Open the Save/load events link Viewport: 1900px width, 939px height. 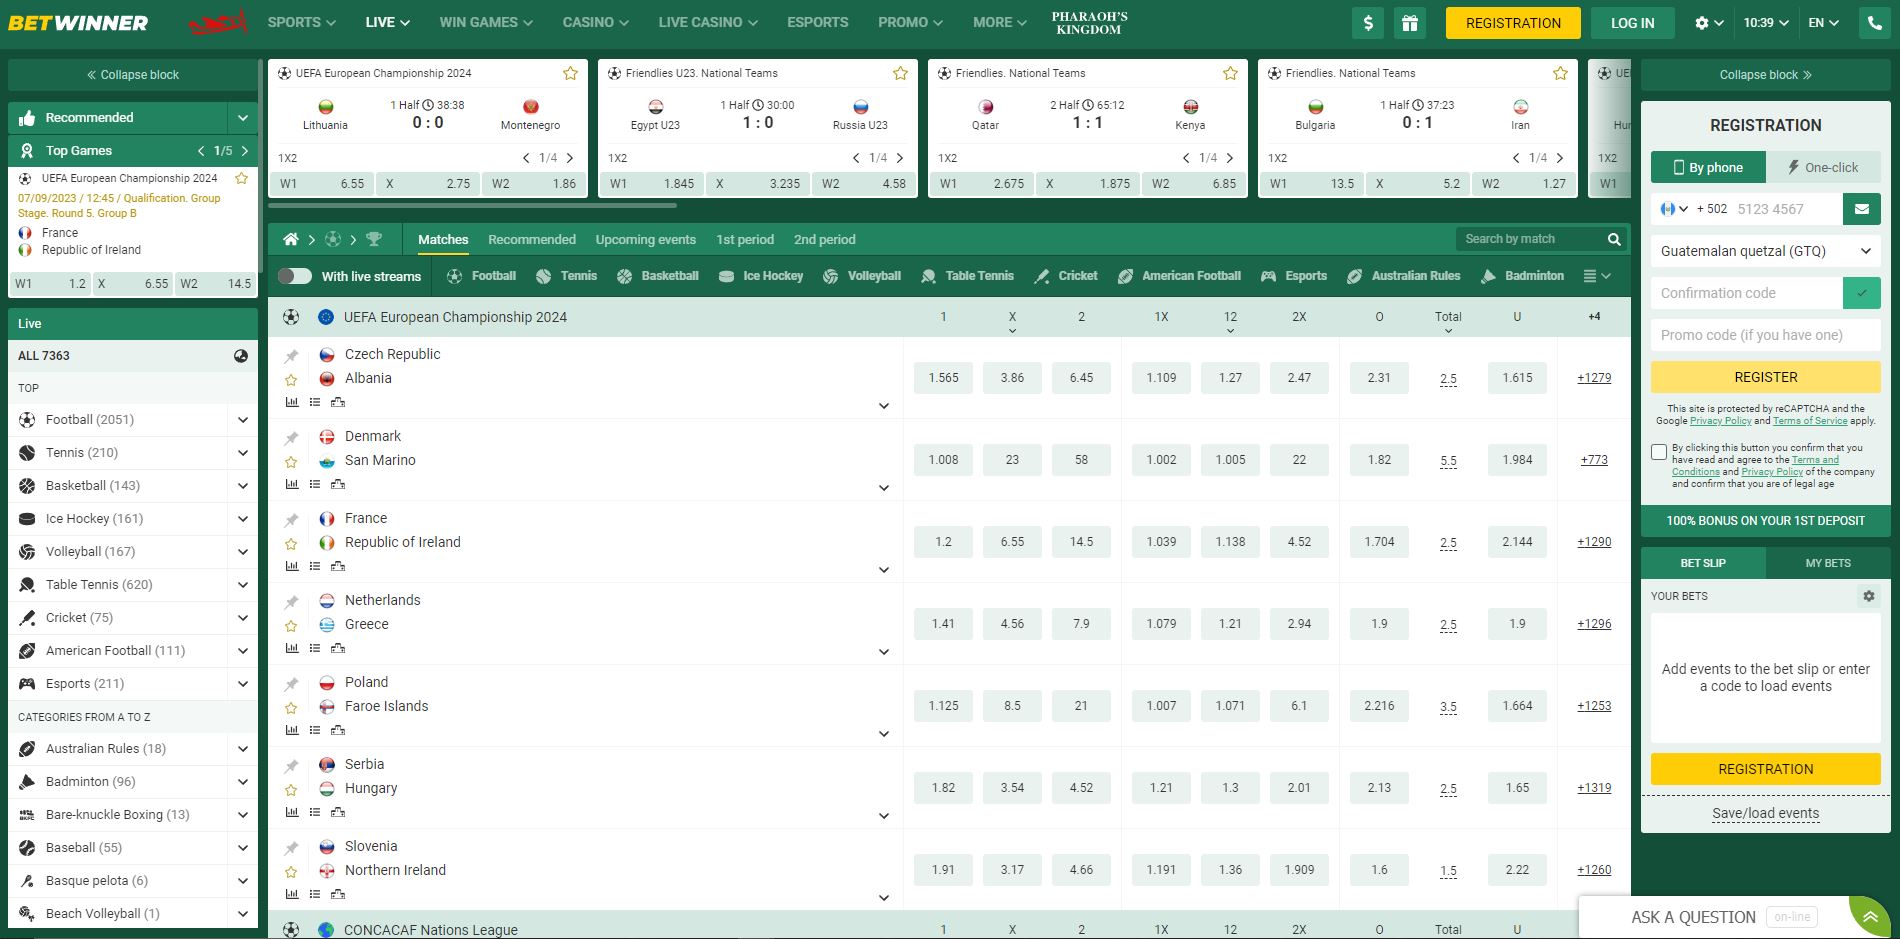tap(1765, 813)
